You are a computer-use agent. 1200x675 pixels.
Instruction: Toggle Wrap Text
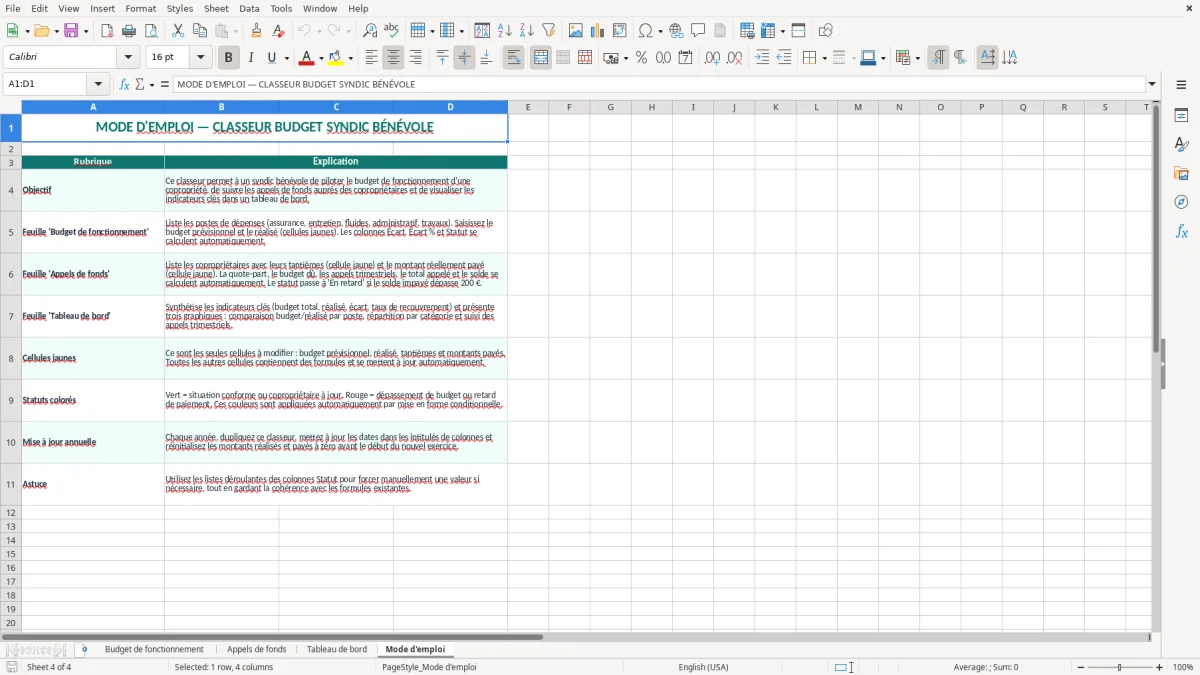(513, 58)
